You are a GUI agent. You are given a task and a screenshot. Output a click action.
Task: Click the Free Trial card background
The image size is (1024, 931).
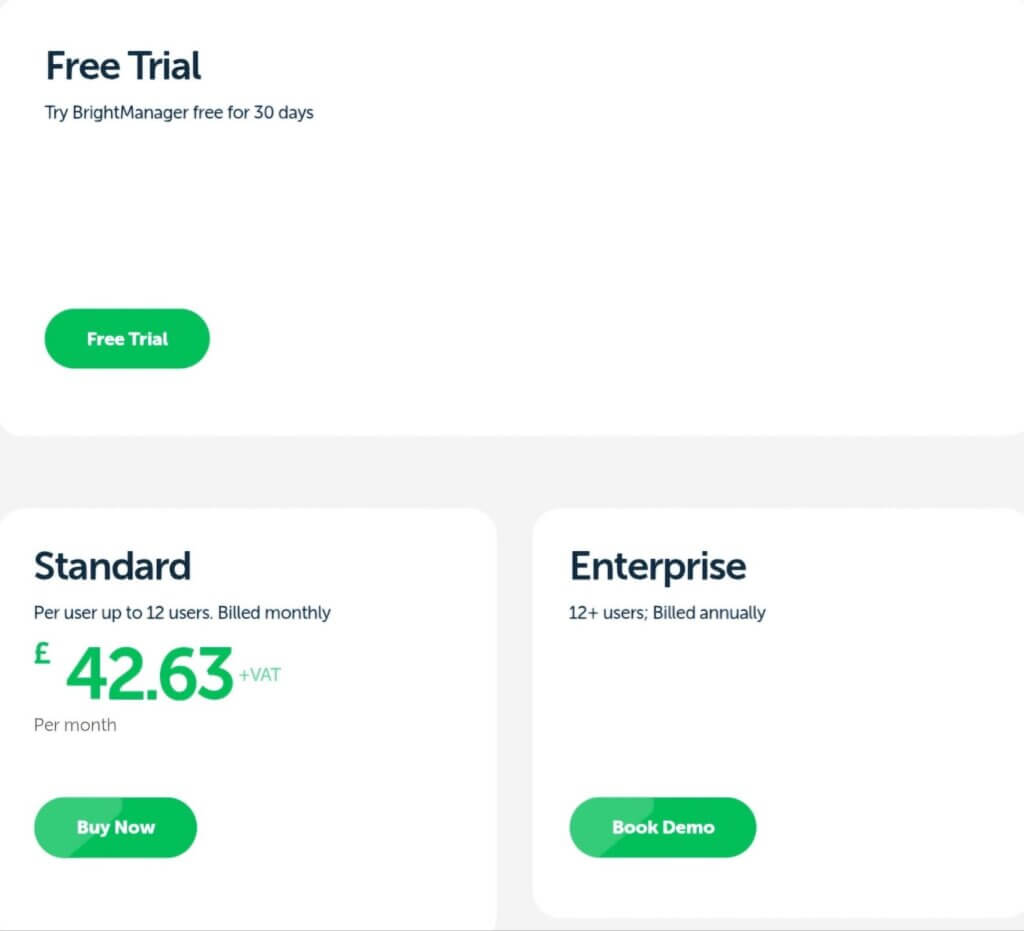point(500,220)
